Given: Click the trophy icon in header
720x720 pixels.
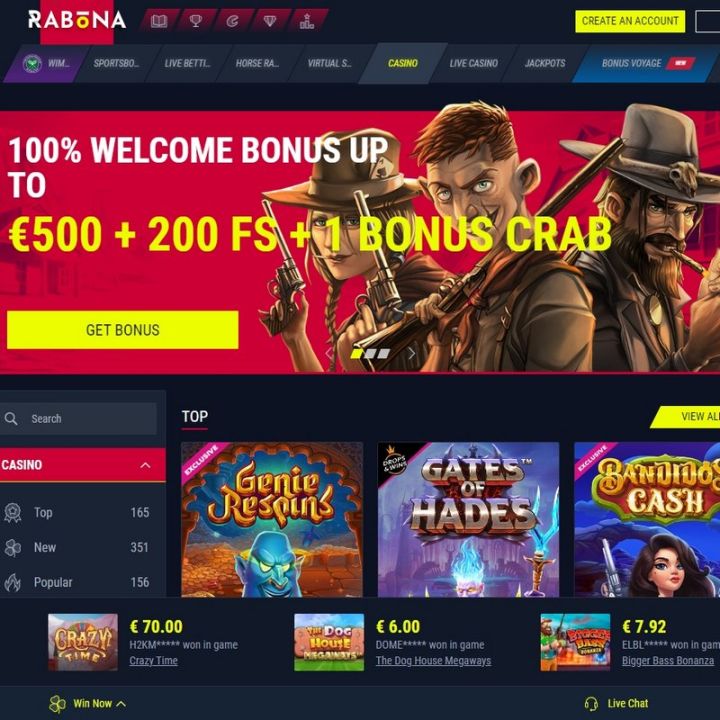Looking at the screenshot, I should point(196,21).
